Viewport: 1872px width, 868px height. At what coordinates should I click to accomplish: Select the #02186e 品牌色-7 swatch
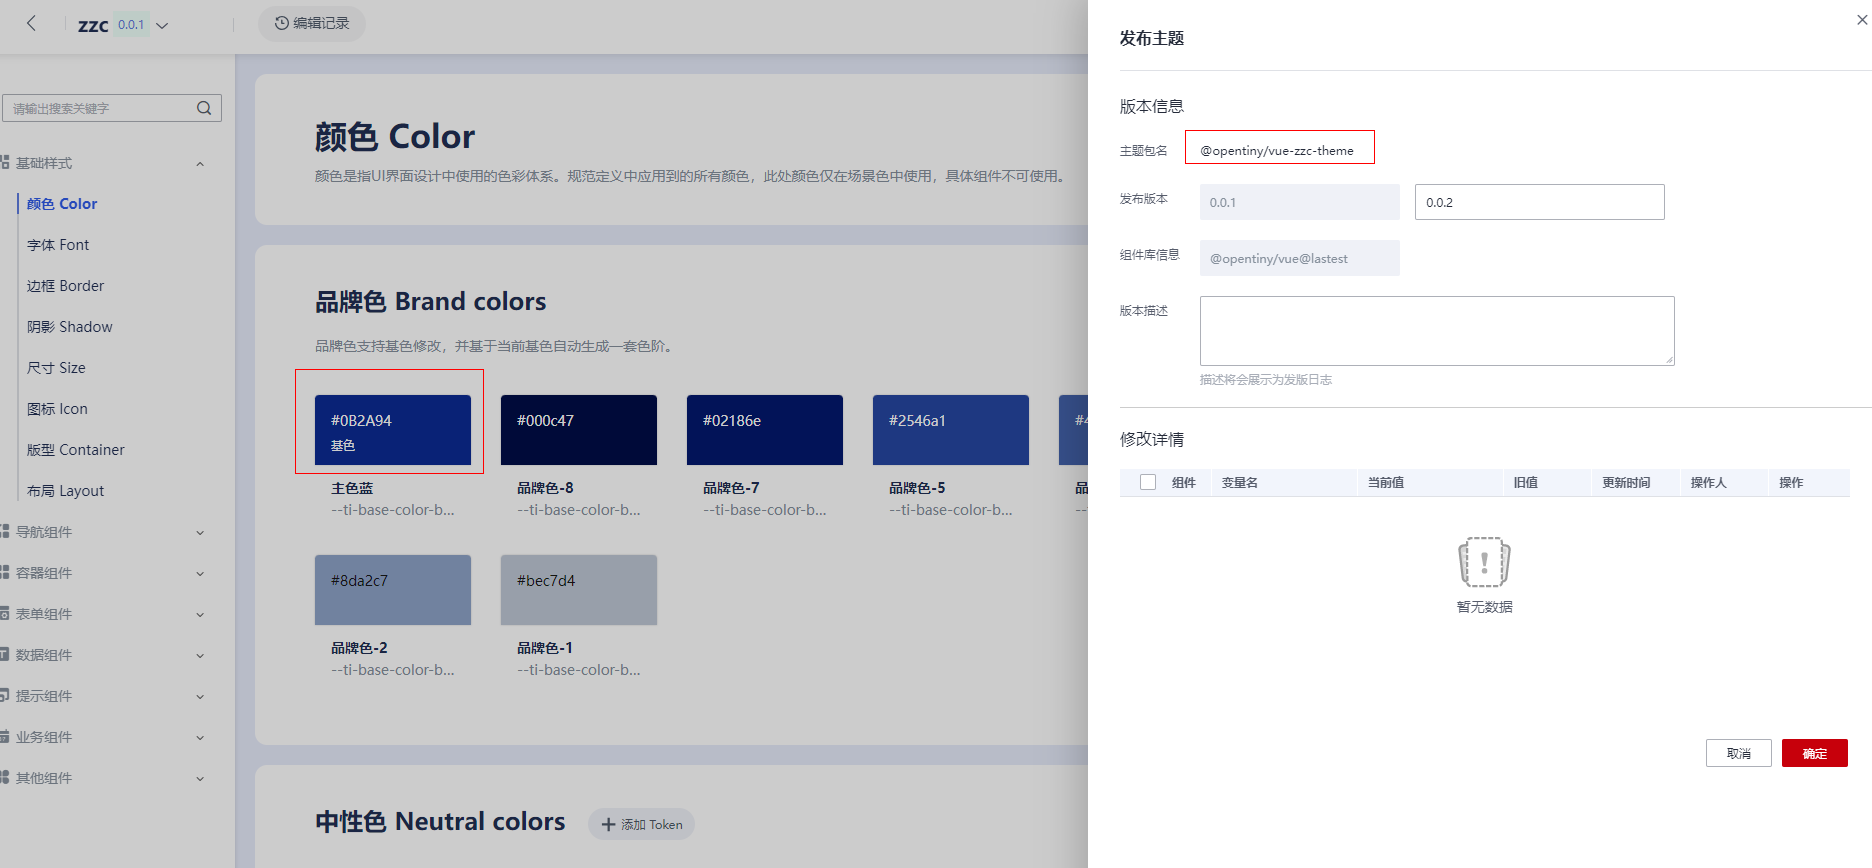(x=765, y=430)
